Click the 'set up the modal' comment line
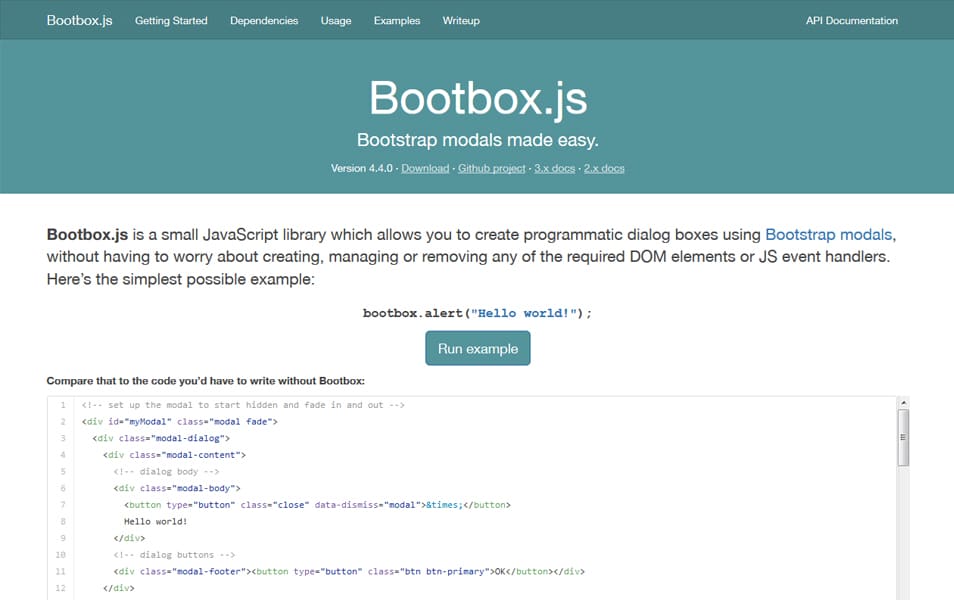This screenshot has width=954, height=600. coord(243,405)
